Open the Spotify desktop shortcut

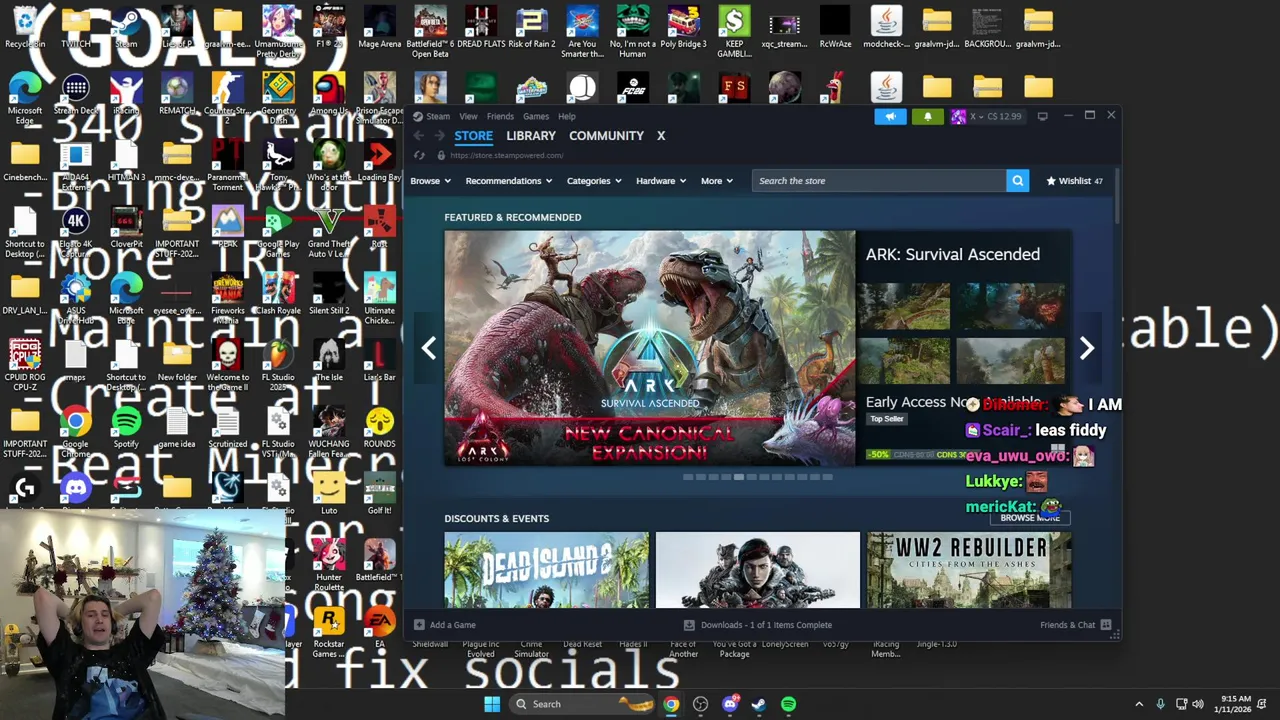click(126, 427)
